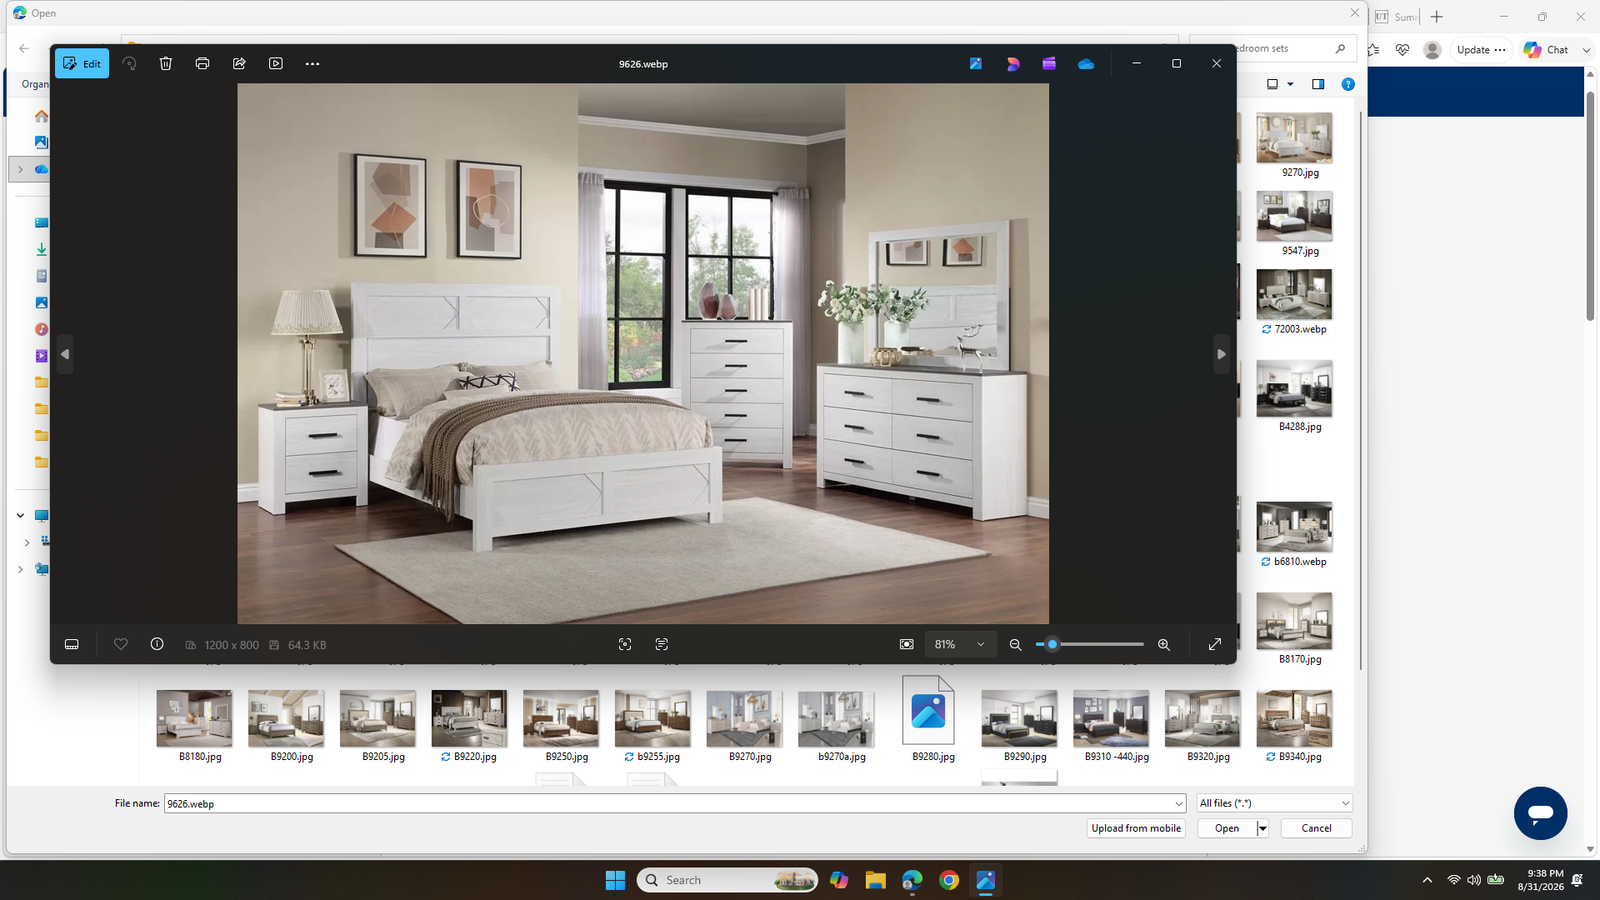Click the fit to window icon
1600x900 pixels.
(907, 644)
